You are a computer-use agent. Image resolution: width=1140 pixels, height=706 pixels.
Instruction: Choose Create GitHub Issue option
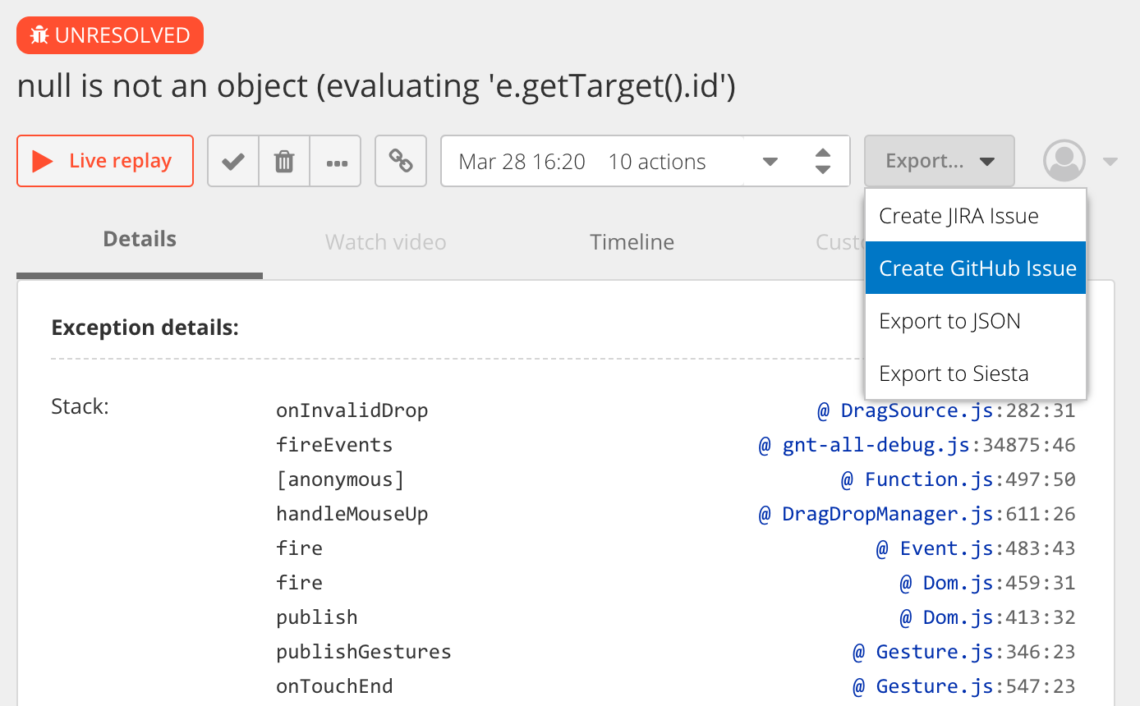click(x=976, y=268)
